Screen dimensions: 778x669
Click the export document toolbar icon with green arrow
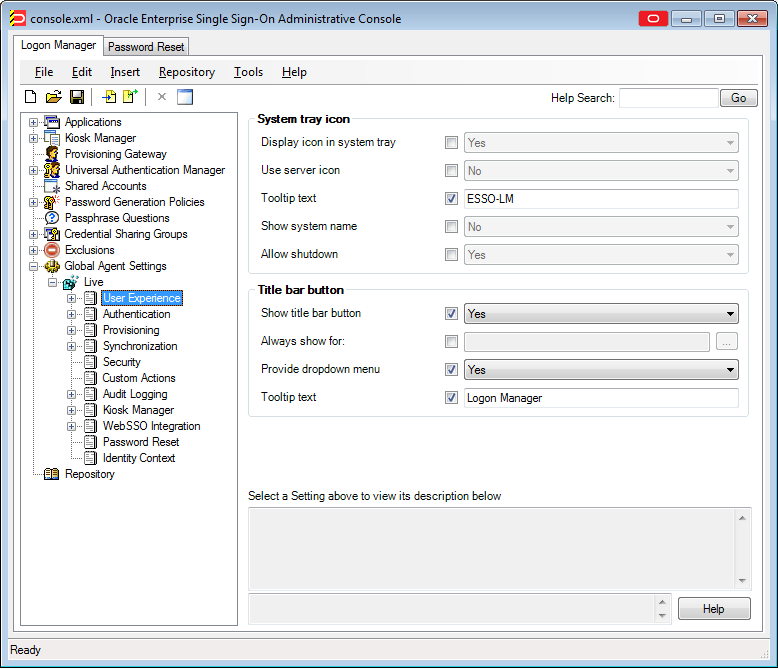point(130,97)
